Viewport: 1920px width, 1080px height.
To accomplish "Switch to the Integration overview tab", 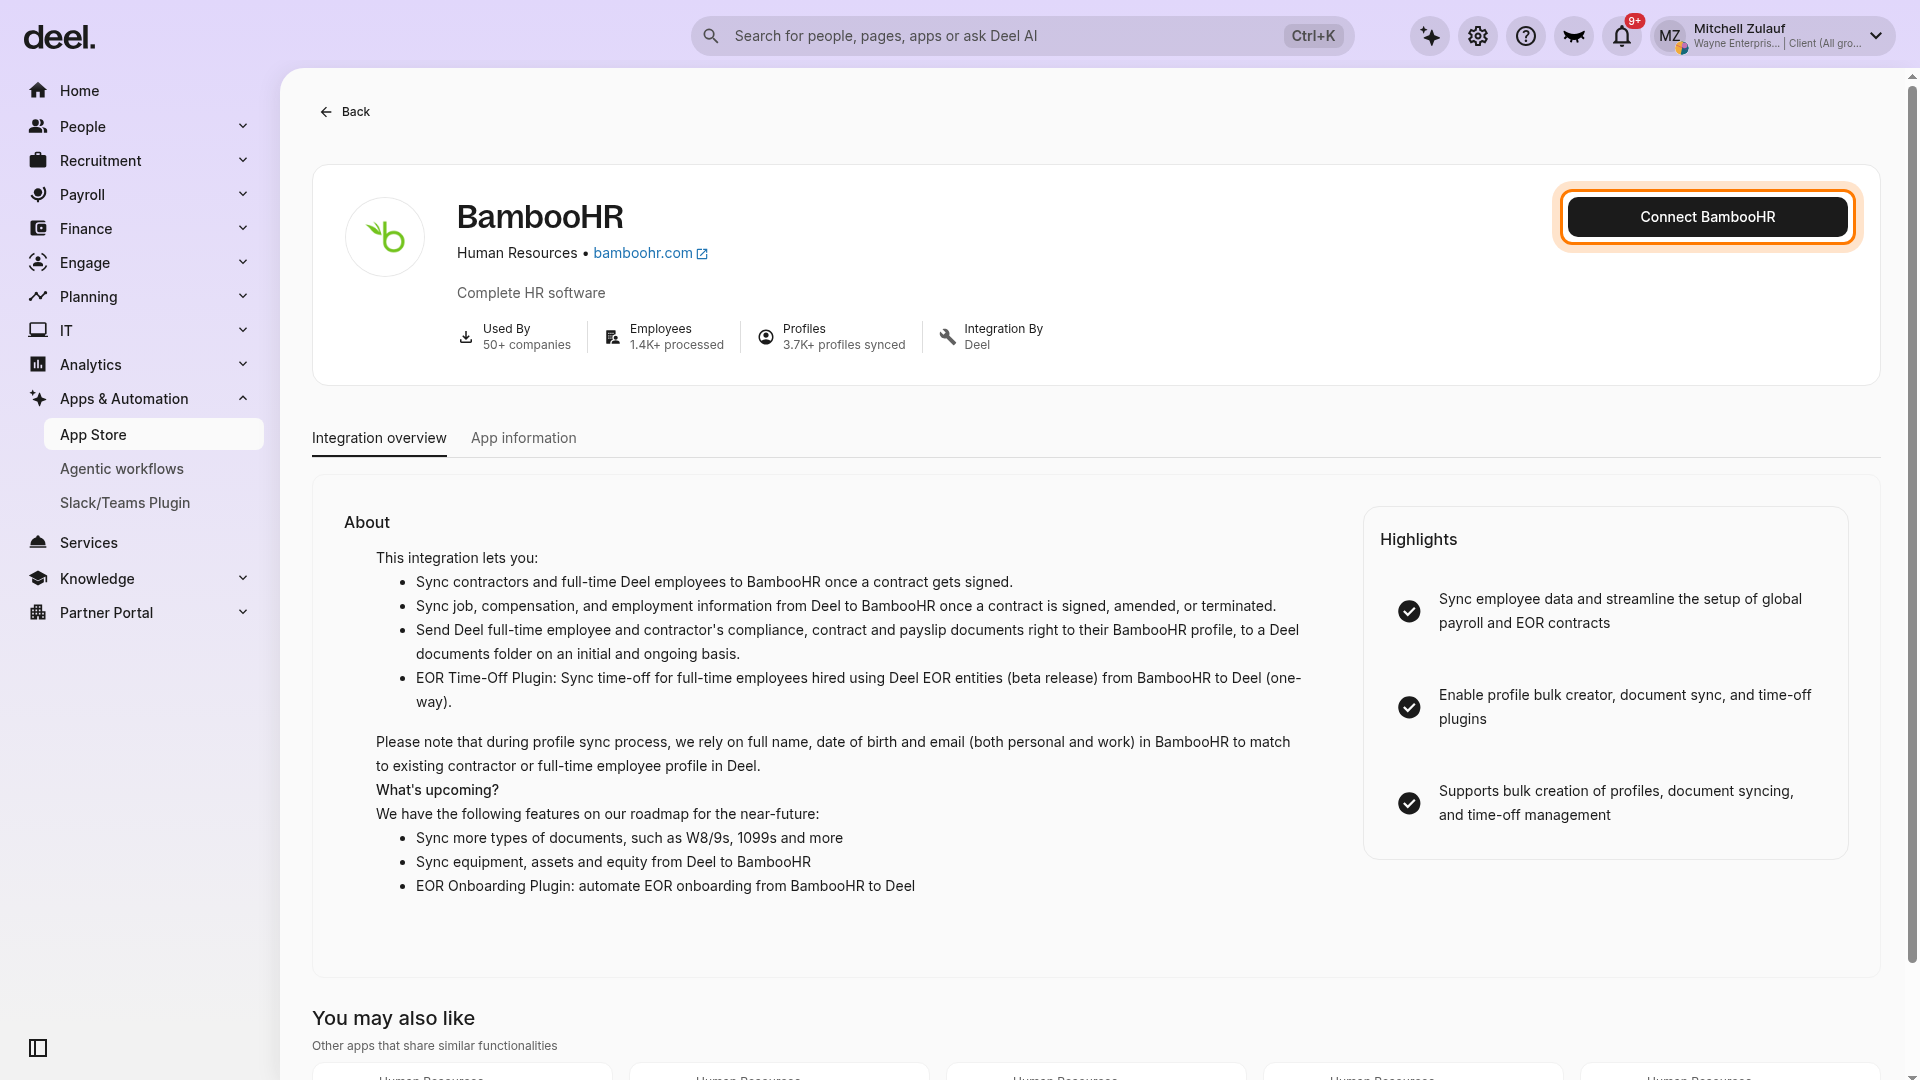I will pos(379,438).
